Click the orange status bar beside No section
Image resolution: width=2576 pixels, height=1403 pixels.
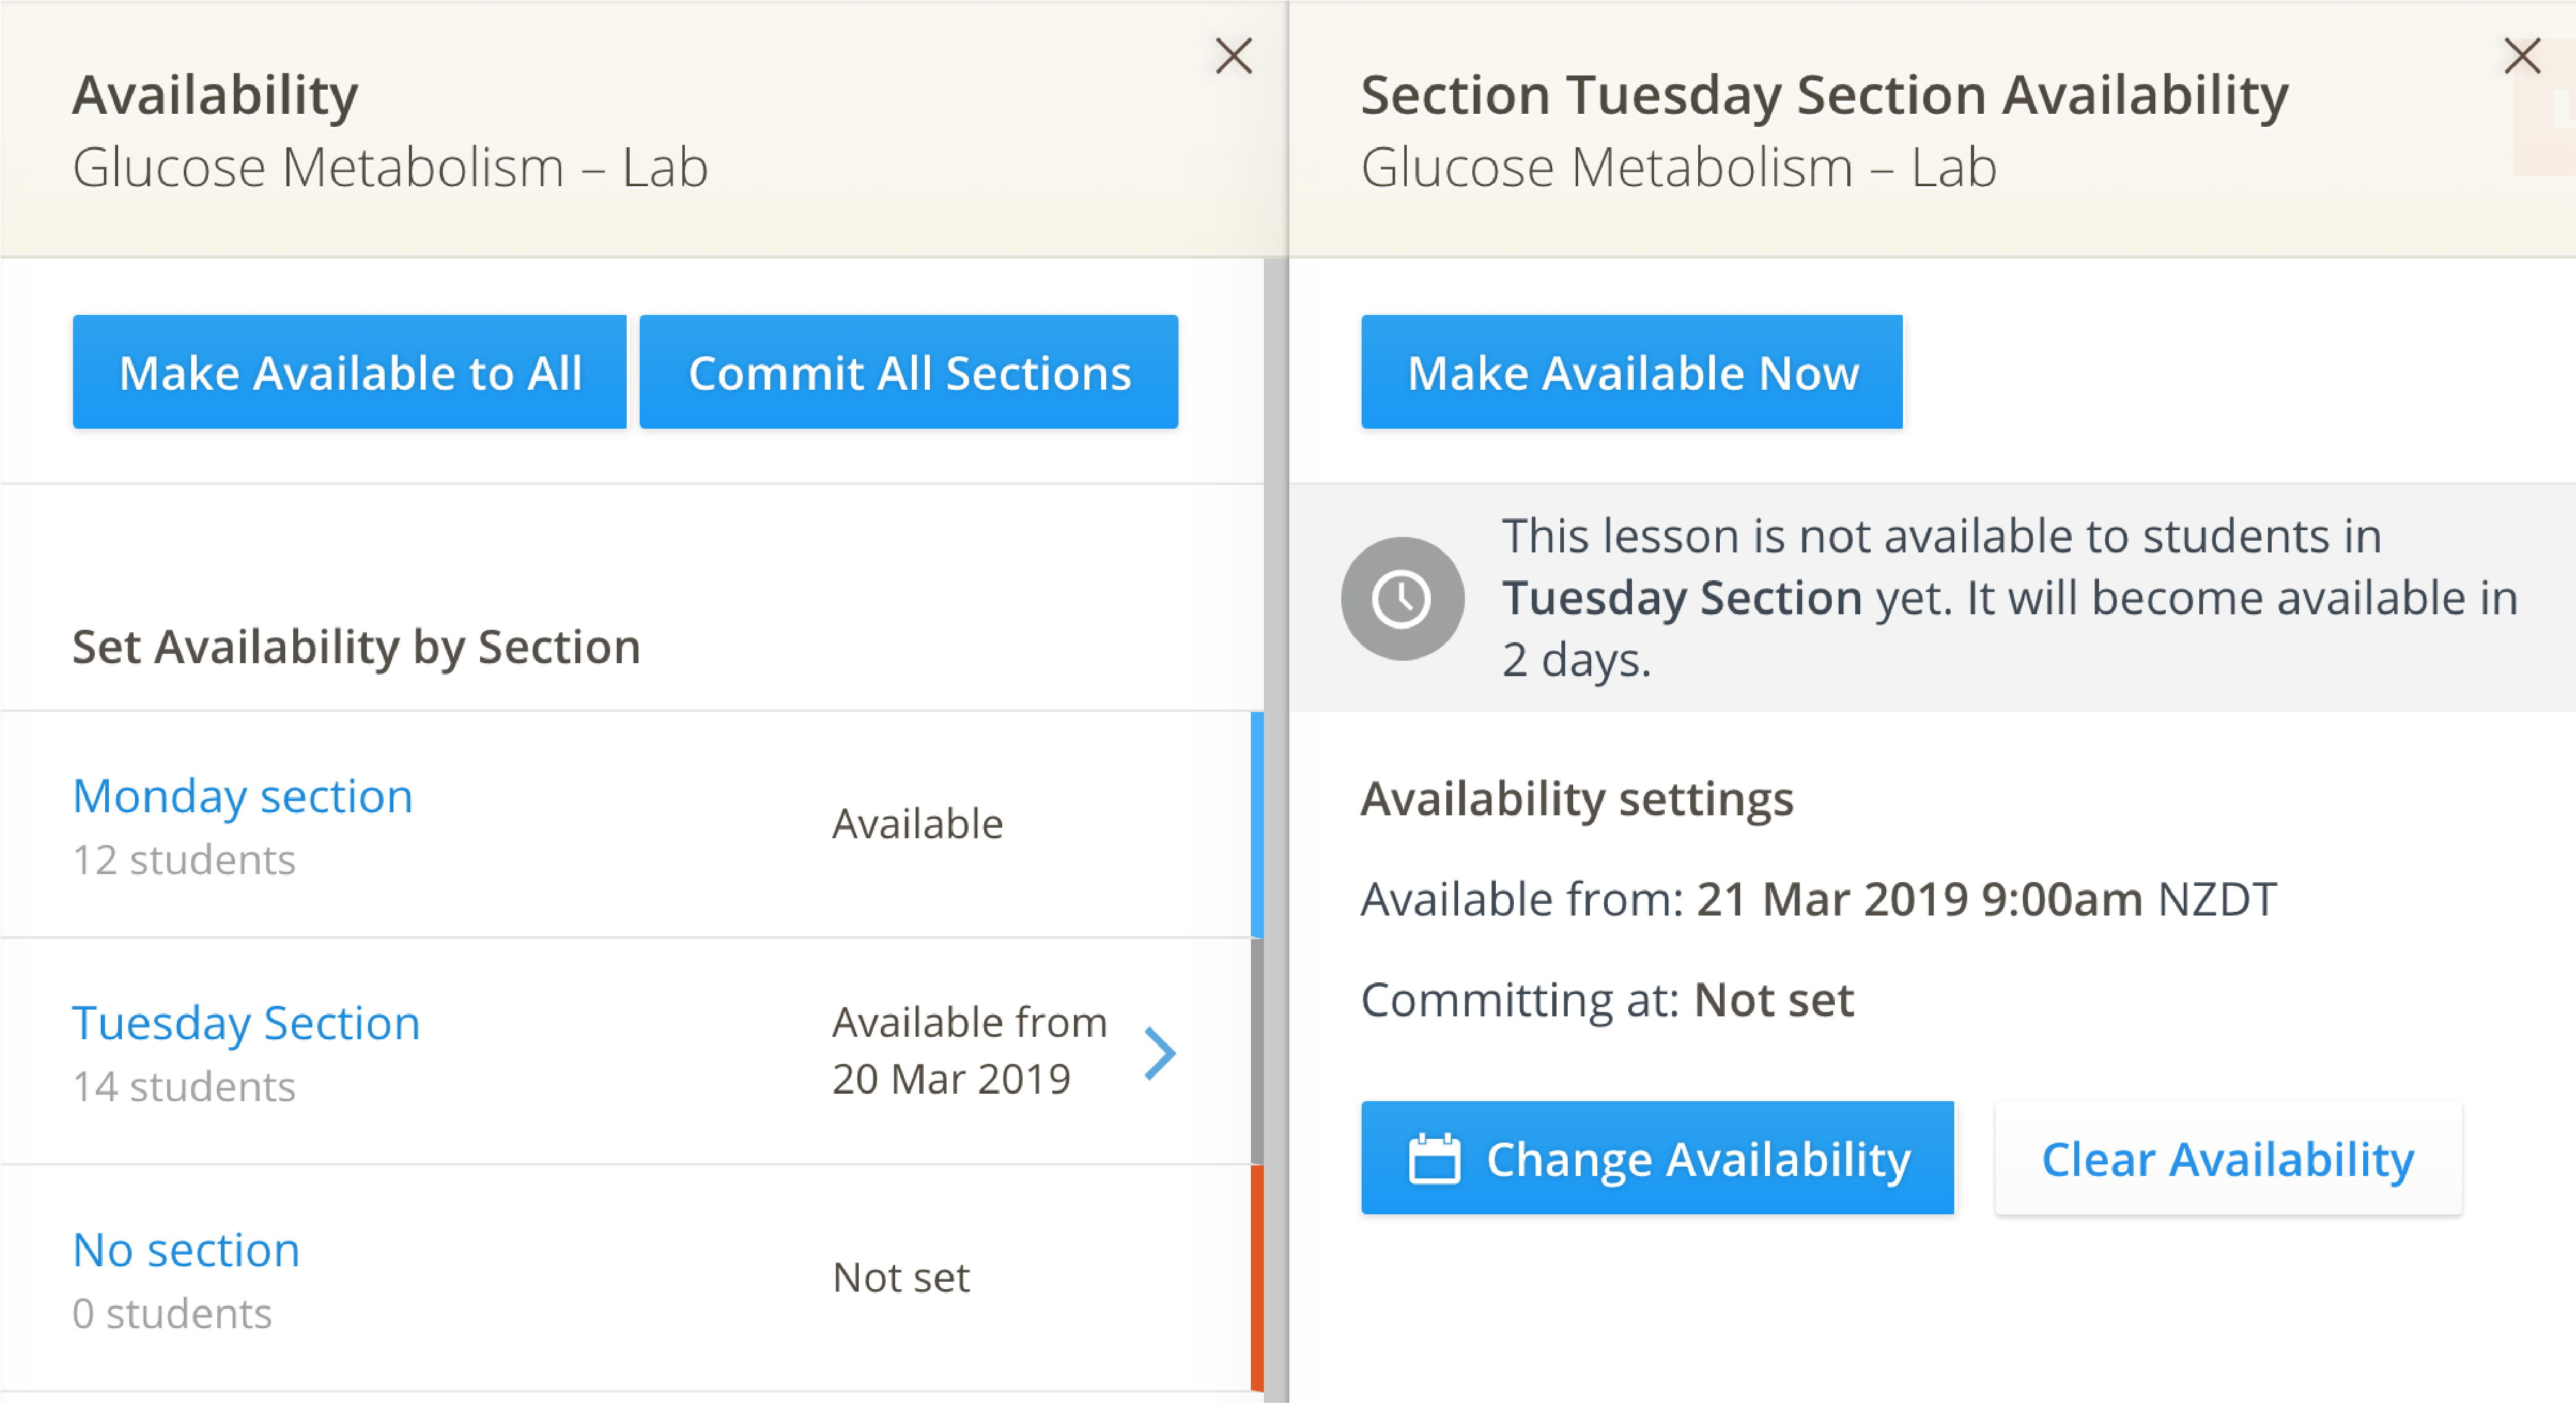1256,1277
